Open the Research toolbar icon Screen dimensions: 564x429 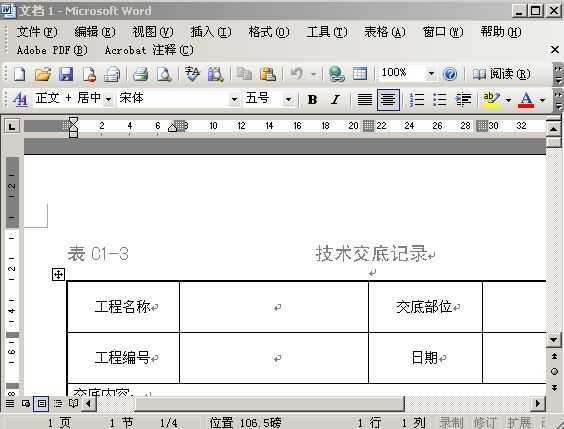click(x=215, y=74)
